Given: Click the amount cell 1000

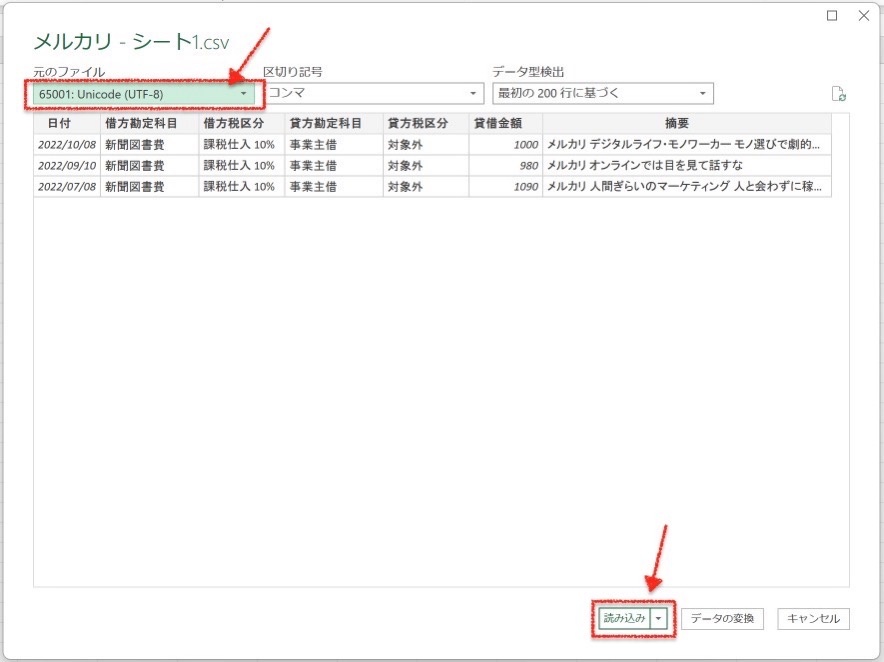Looking at the screenshot, I should (506, 144).
